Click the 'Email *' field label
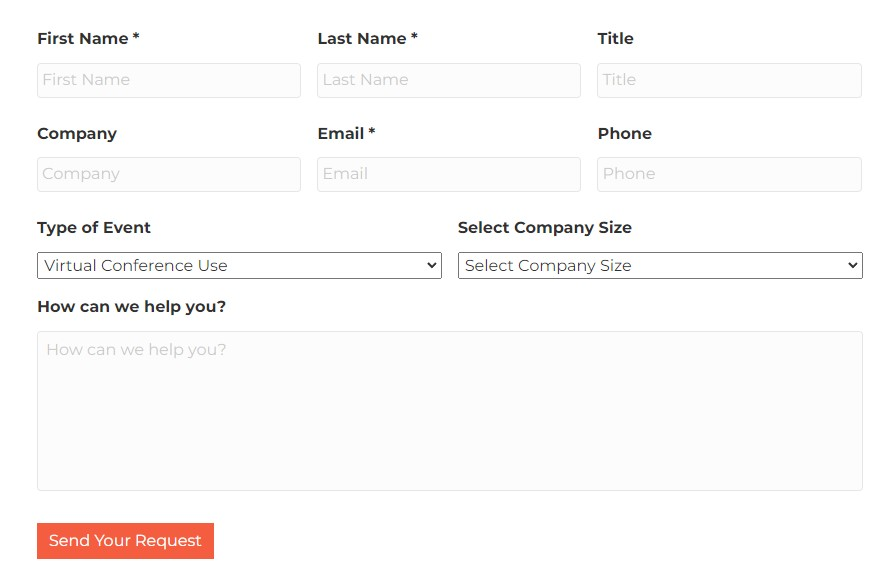Image resolution: width=885 pixels, height=576 pixels. pyautogui.click(x=347, y=133)
